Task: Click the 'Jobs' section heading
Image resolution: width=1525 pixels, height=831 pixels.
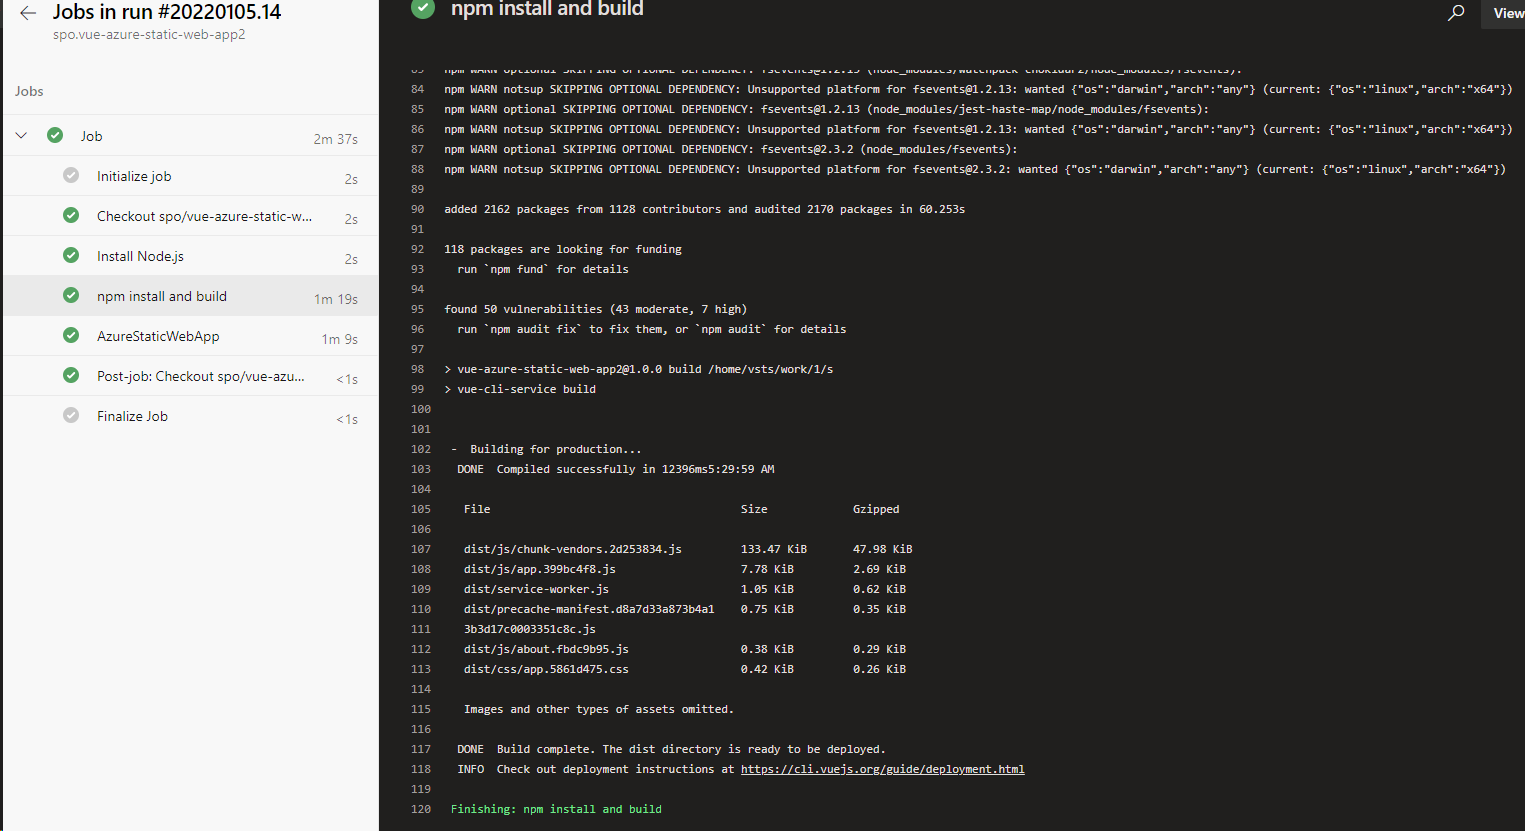Action: point(29,91)
